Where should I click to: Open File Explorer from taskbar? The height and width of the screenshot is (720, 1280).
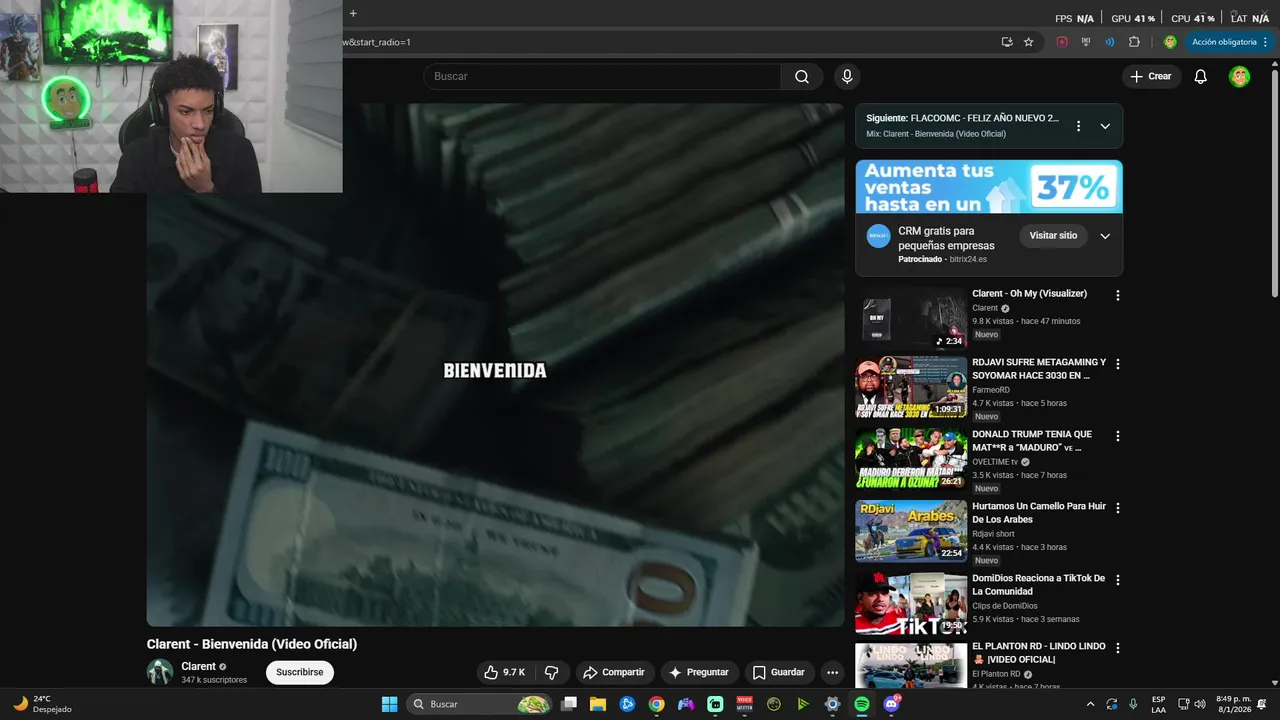[x=598, y=704]
